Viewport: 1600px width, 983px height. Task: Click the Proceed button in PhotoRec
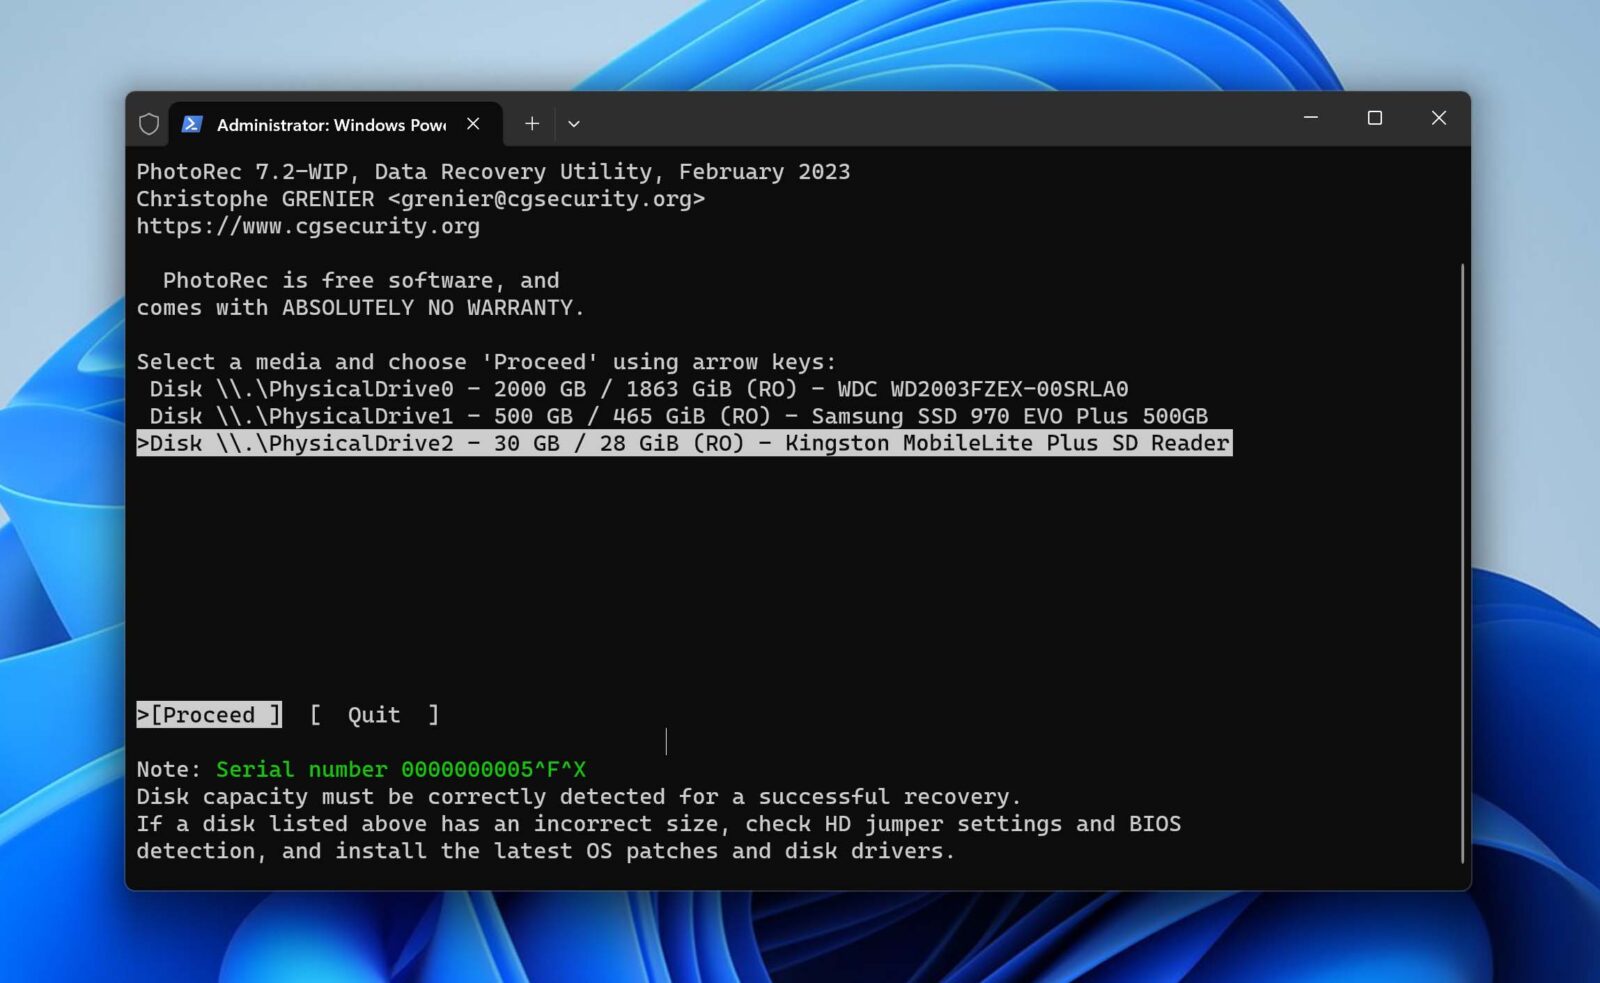(x=208, y=714)
